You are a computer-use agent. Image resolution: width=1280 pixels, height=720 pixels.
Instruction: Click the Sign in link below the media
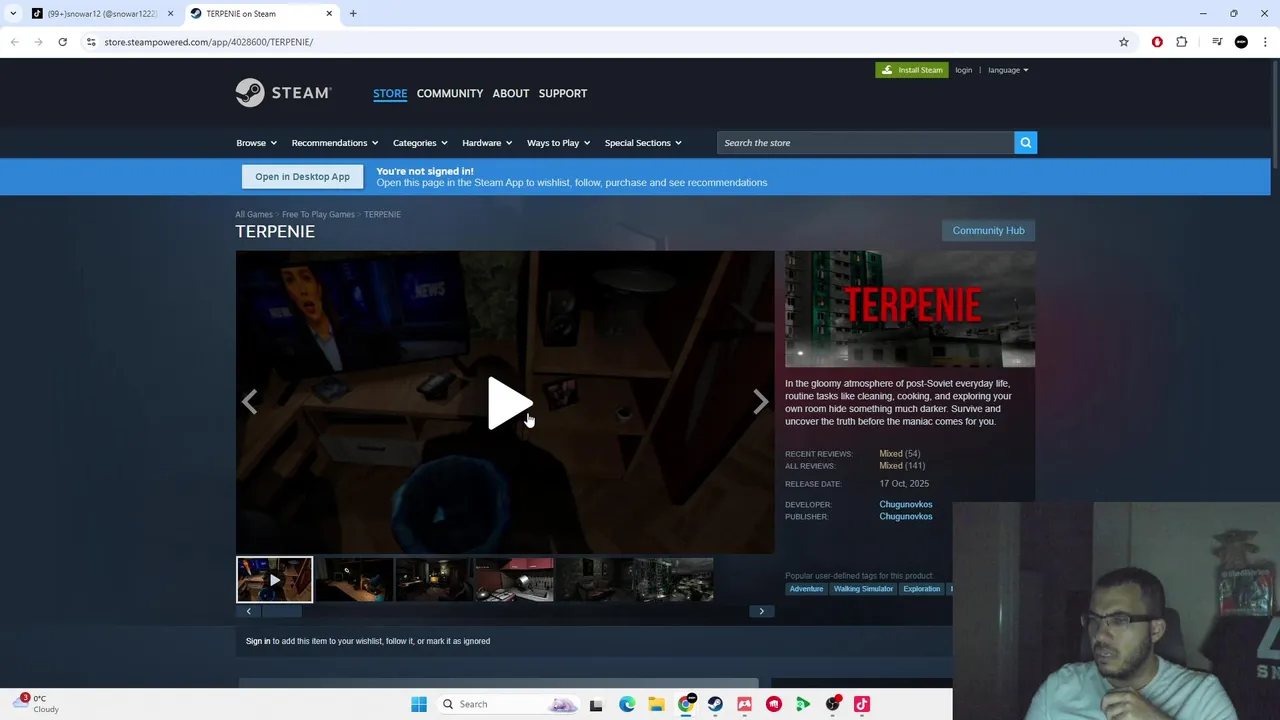pos(258,641)
